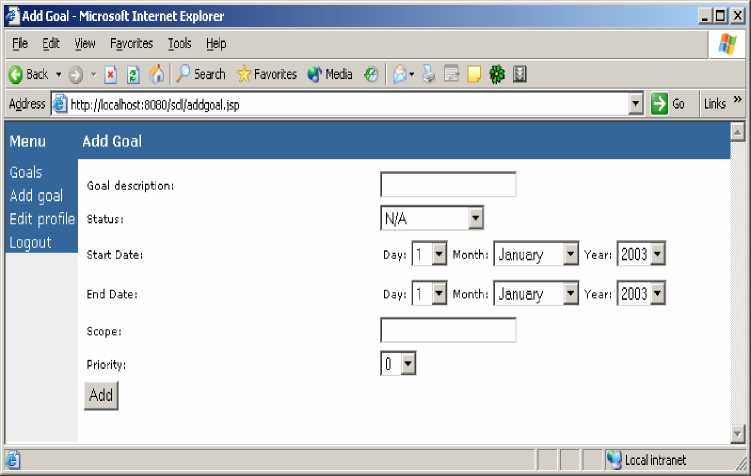
Task: Click the Add button
Action: (101, 396)
